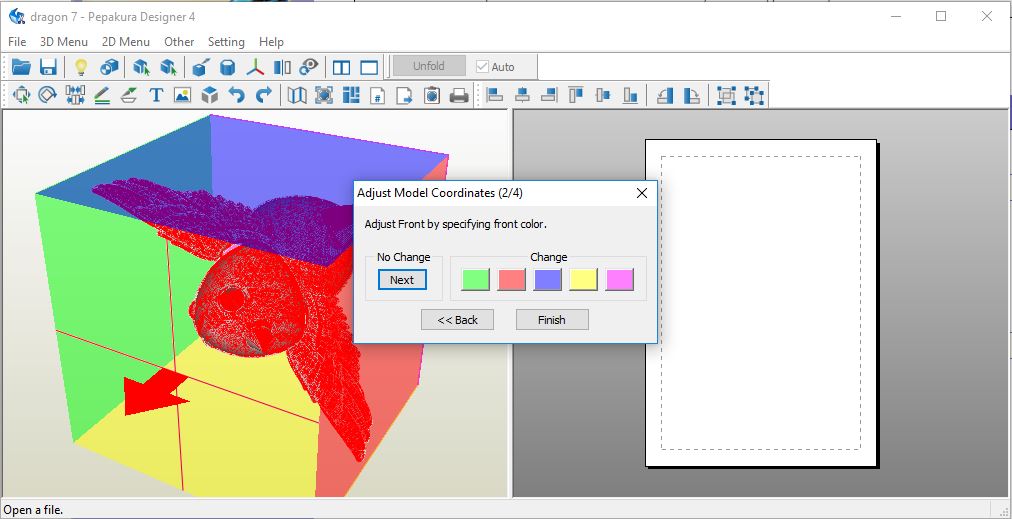Click the align vertical center icon
The height and width of the screenshot is (519, 1012).
click(x=603, y=96)
